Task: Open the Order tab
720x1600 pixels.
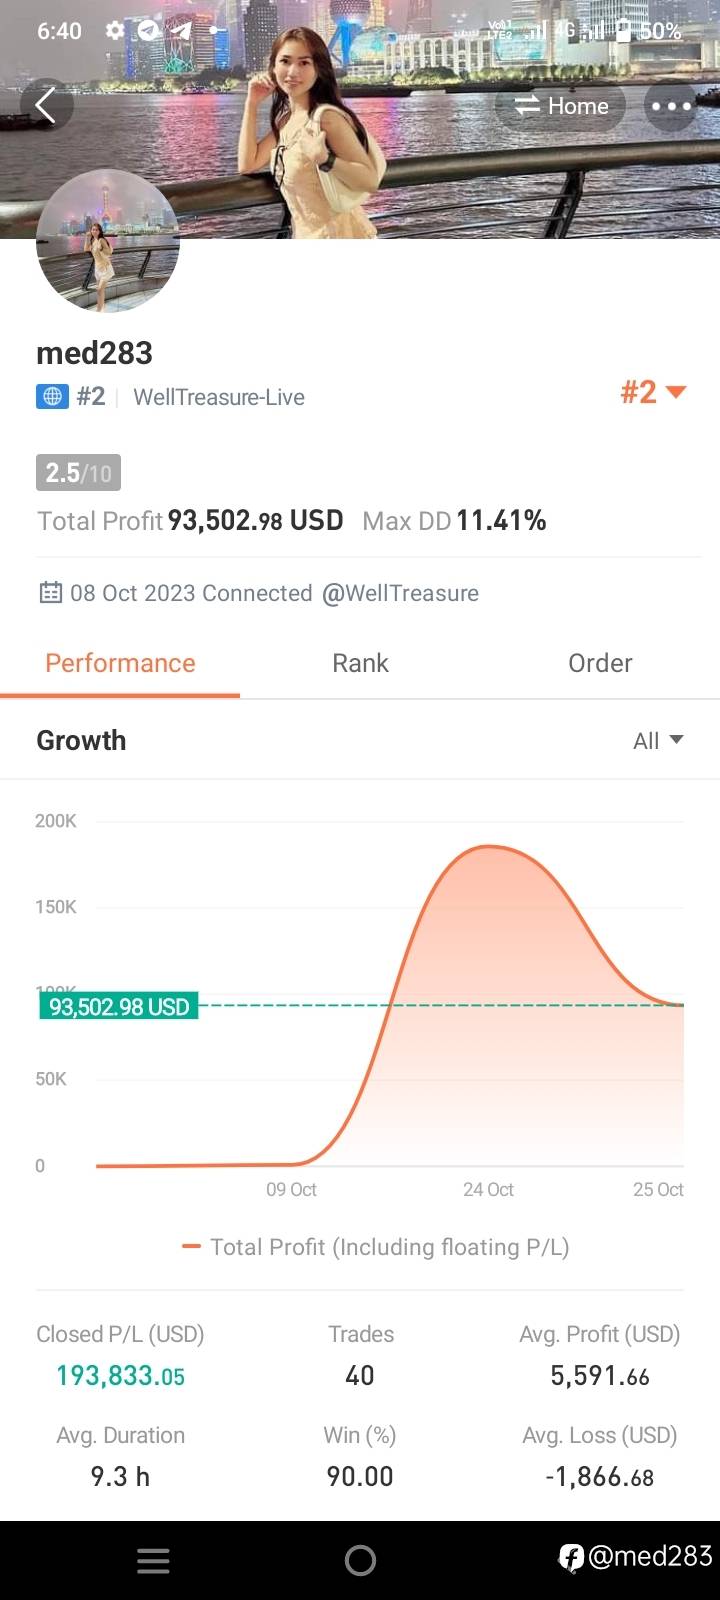Action: (600, 663)
